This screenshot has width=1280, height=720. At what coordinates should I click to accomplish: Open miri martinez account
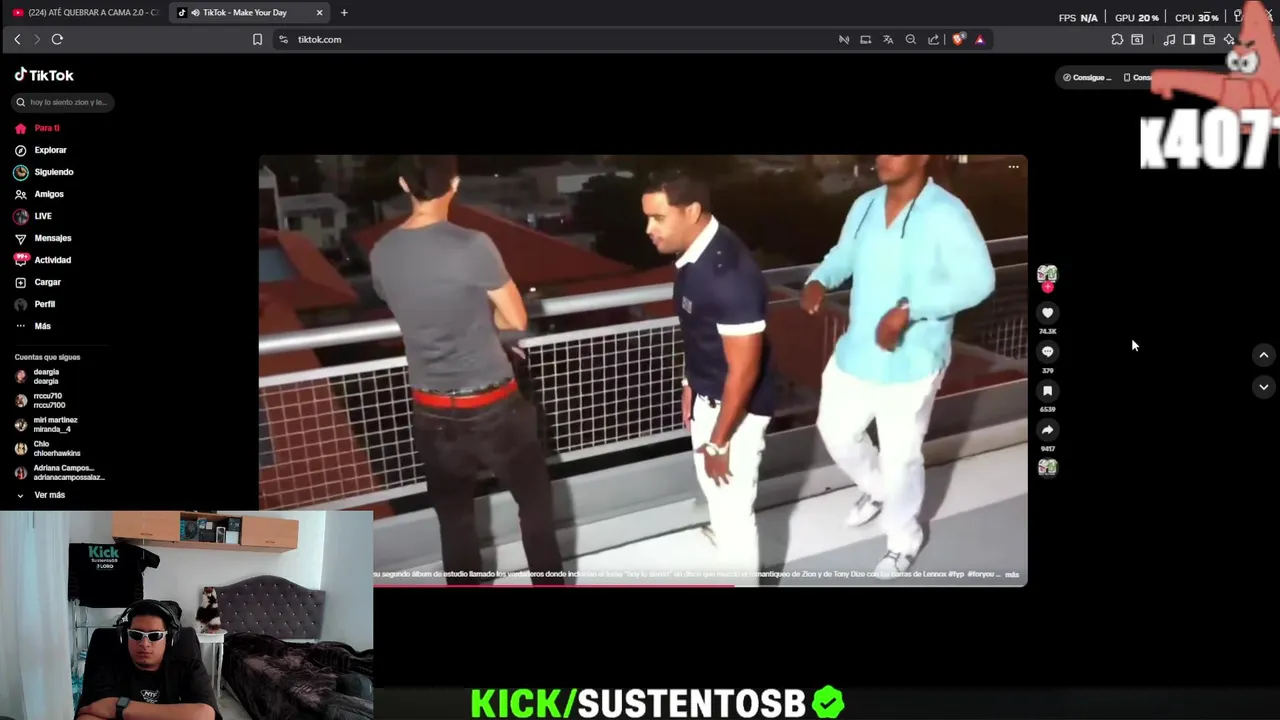point(46,424)
